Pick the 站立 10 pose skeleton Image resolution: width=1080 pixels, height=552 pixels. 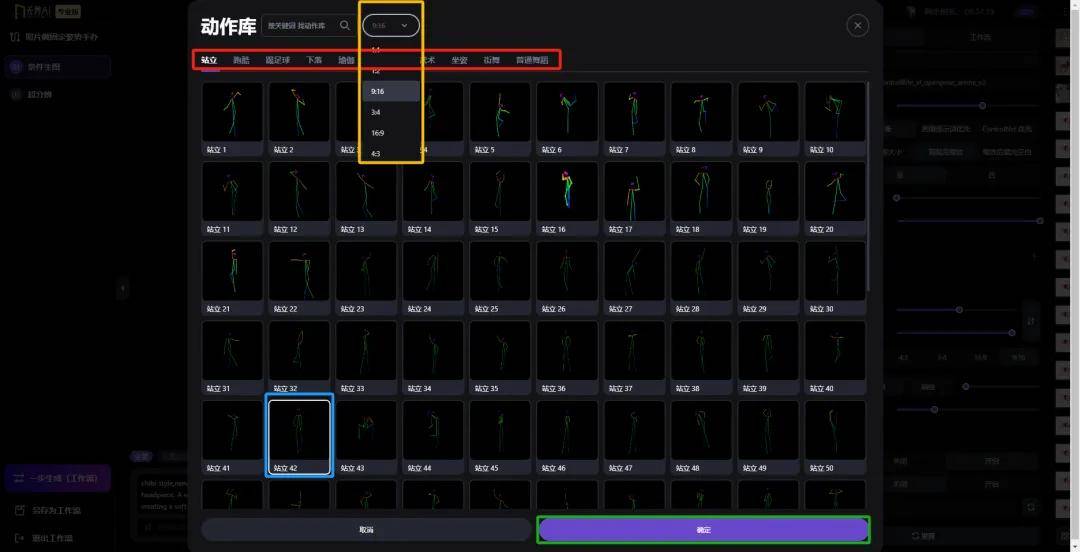point(835,112)
